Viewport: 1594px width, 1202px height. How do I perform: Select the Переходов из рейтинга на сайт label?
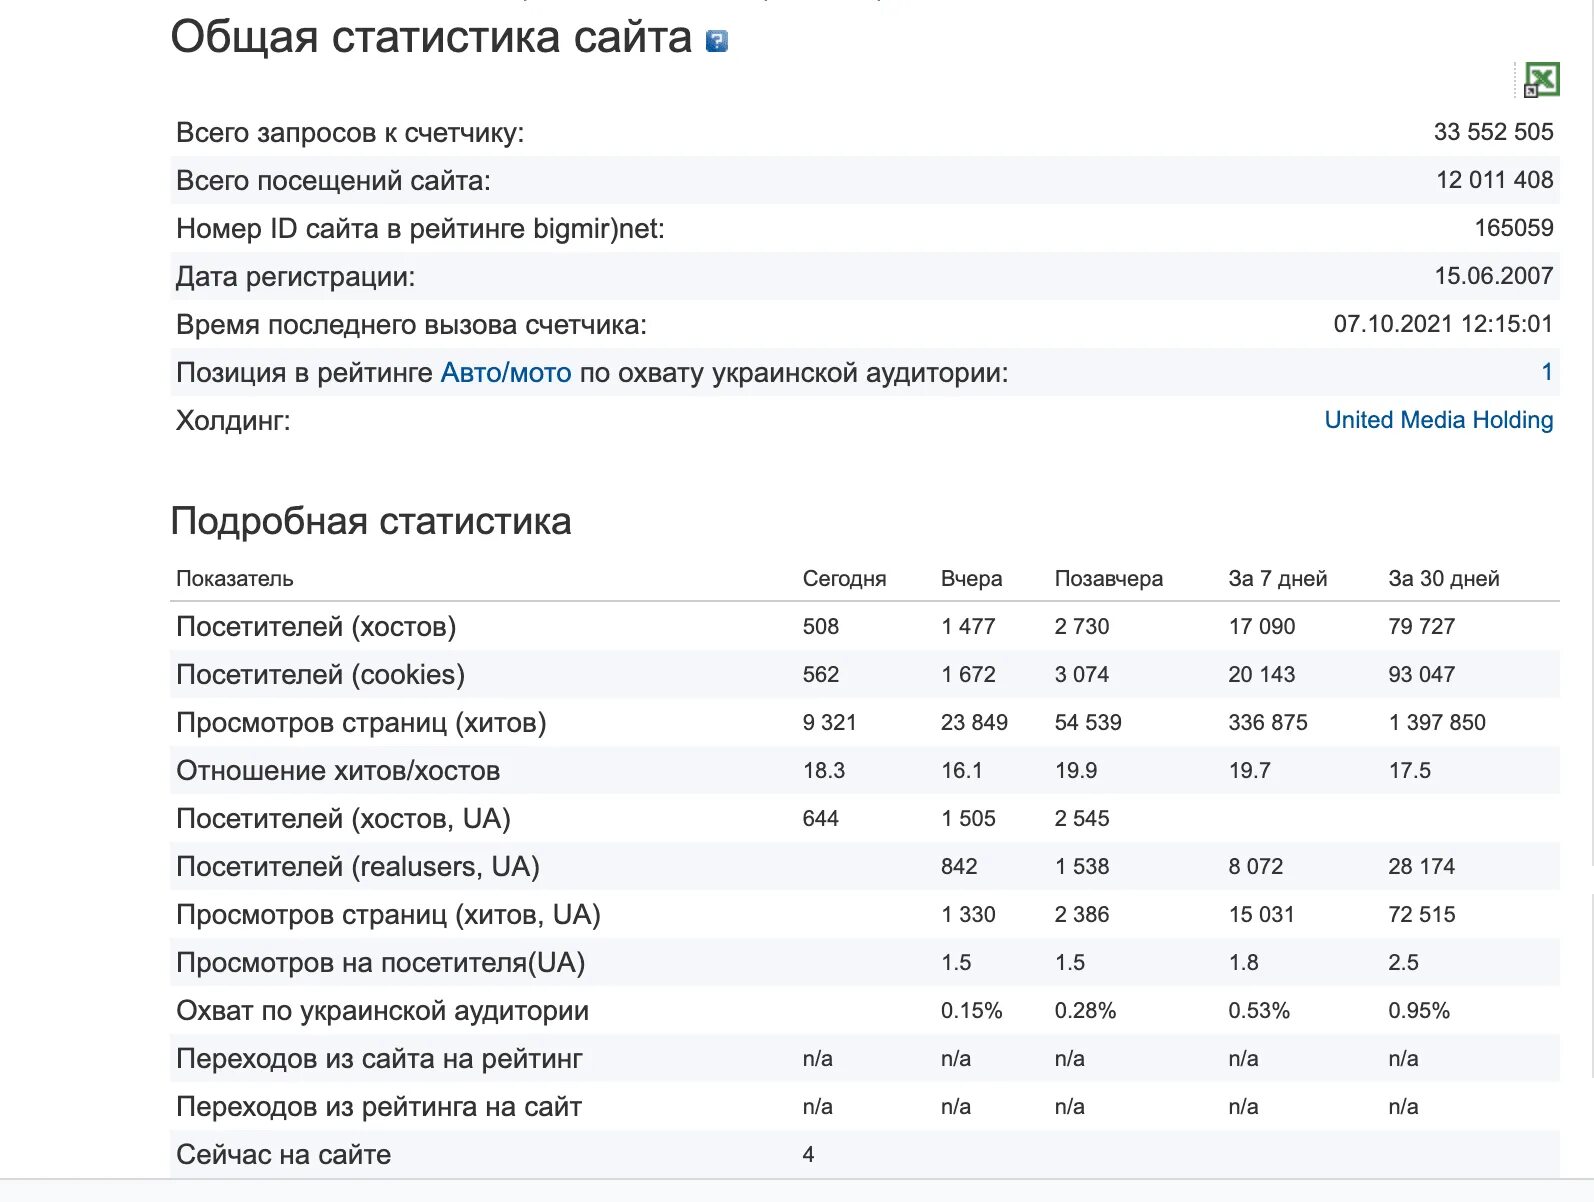click(378, 1107)
